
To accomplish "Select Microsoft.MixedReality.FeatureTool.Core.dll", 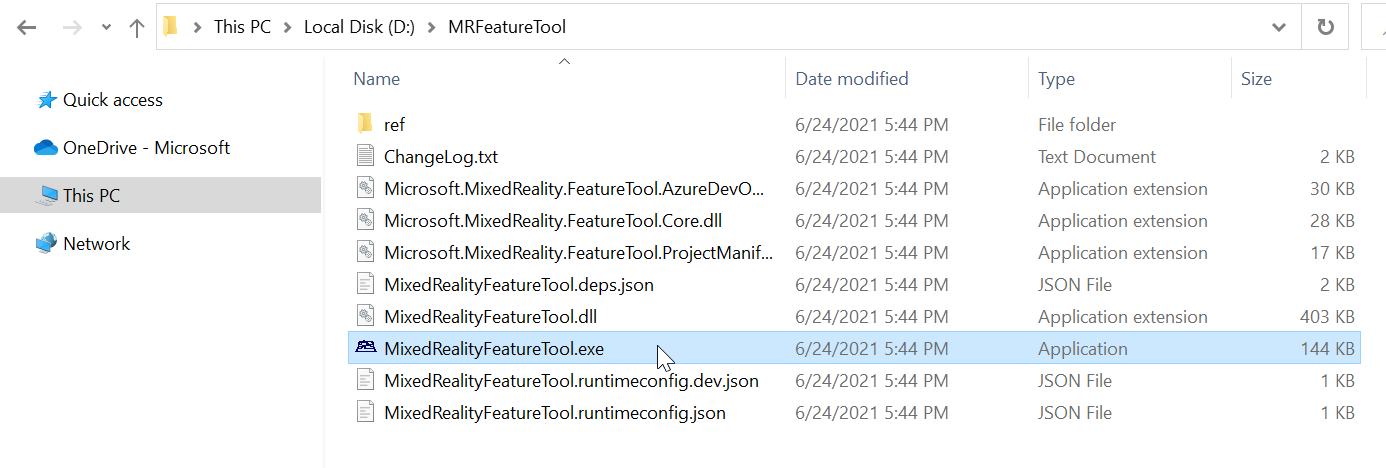I will point(553,221).
